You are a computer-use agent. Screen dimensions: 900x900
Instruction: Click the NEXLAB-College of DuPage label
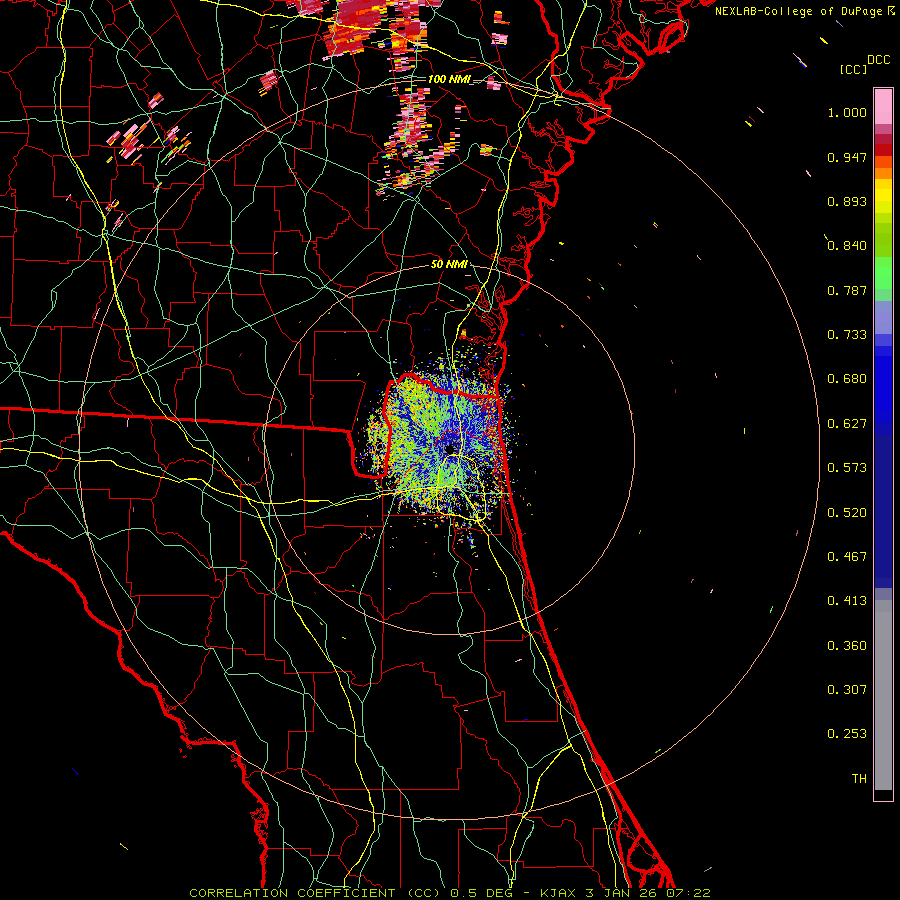(800, 11)
